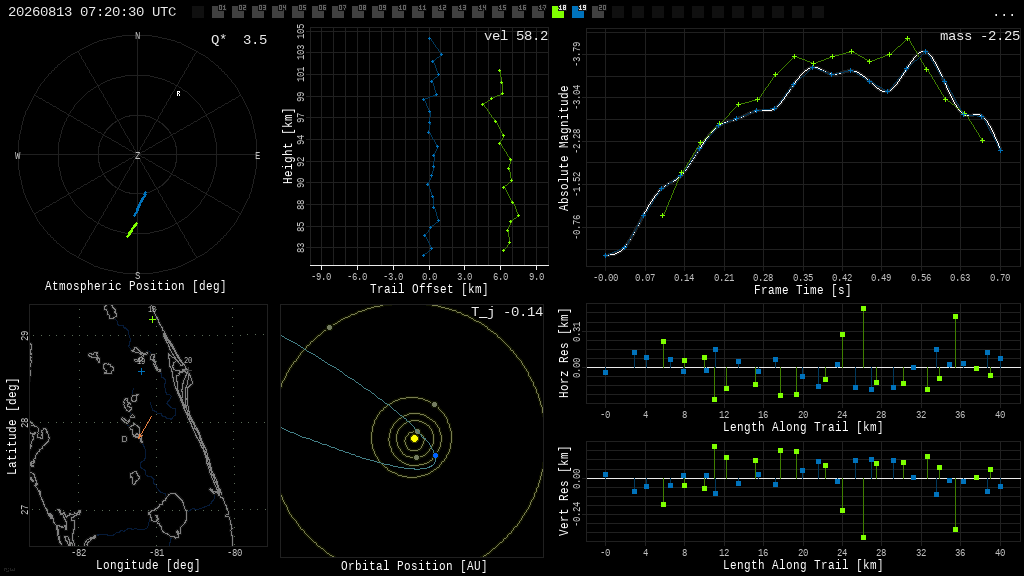Select station box 17 in top bar
This screenshot has height=576, width=1024.
tap(538, 12)
